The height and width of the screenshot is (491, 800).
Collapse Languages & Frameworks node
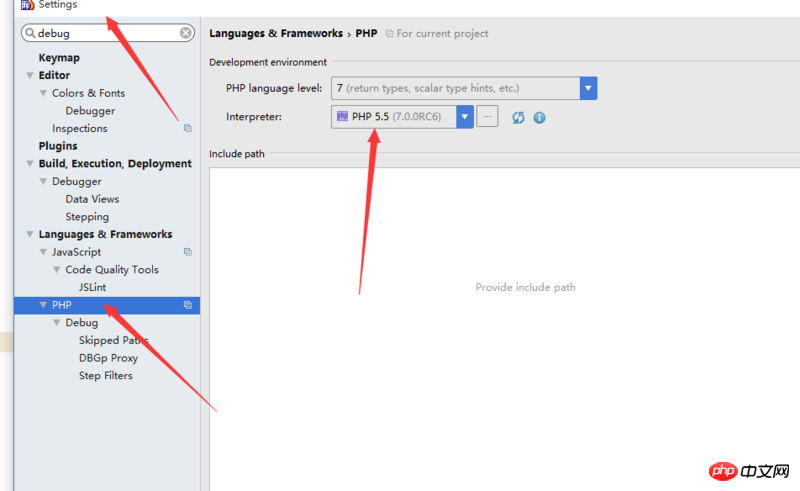[x=30, y=234]
